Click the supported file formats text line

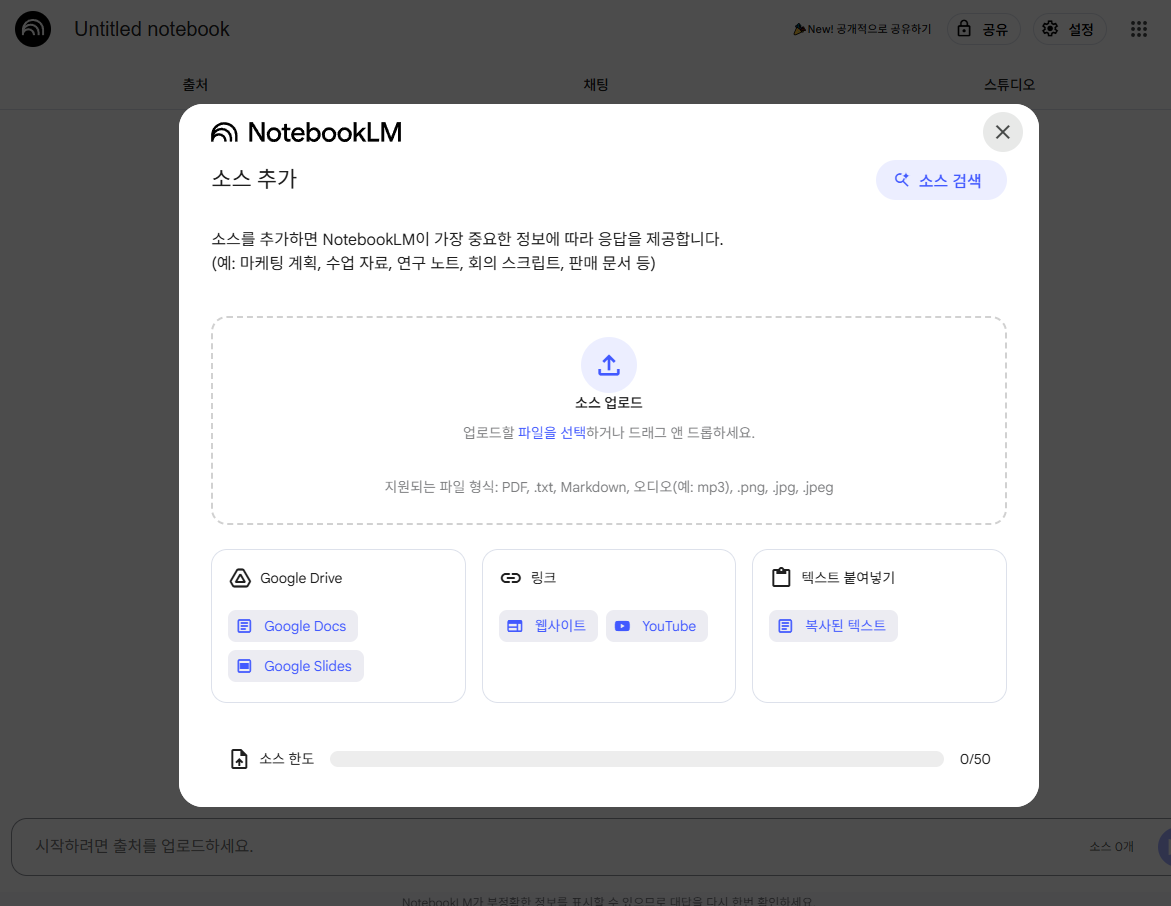click(609, 487)
